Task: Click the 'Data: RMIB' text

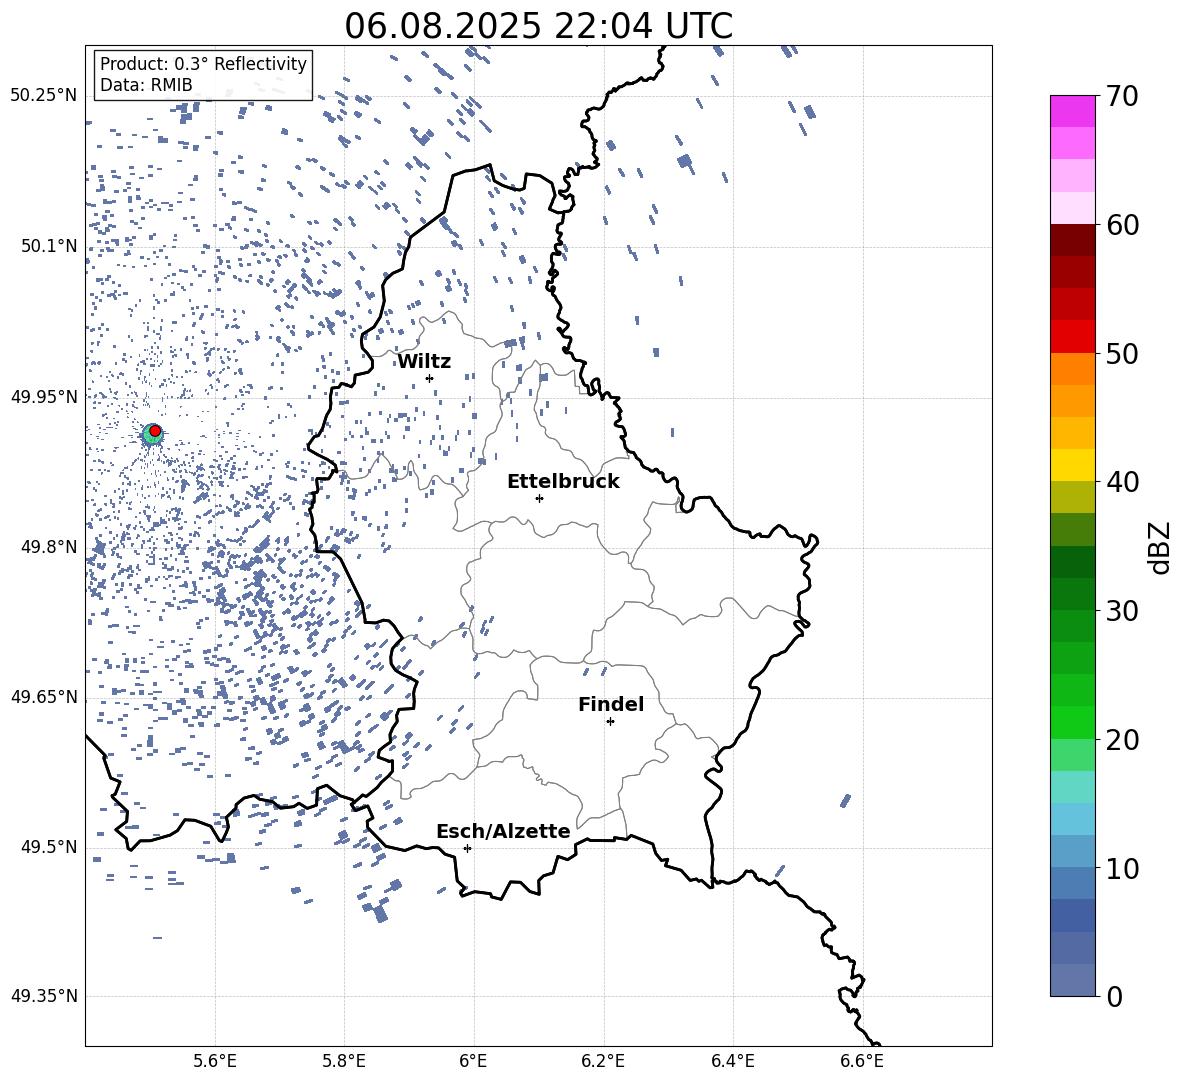Action: point(146,85)
